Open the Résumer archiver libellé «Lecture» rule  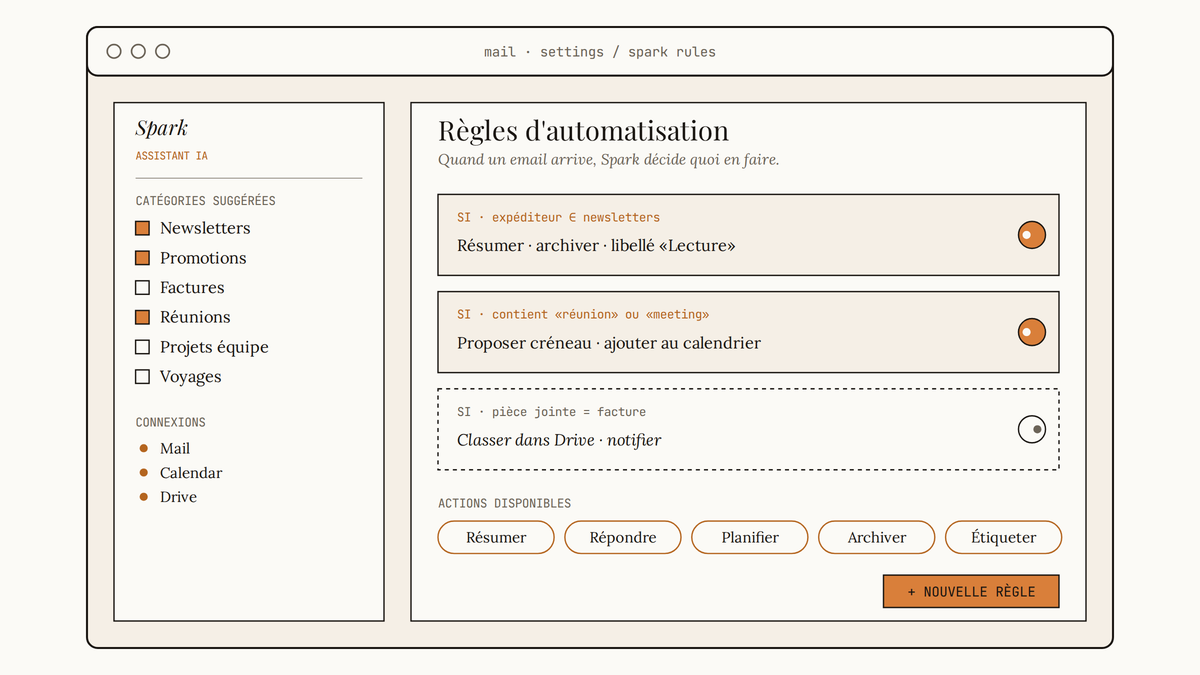tap(748, 235)
